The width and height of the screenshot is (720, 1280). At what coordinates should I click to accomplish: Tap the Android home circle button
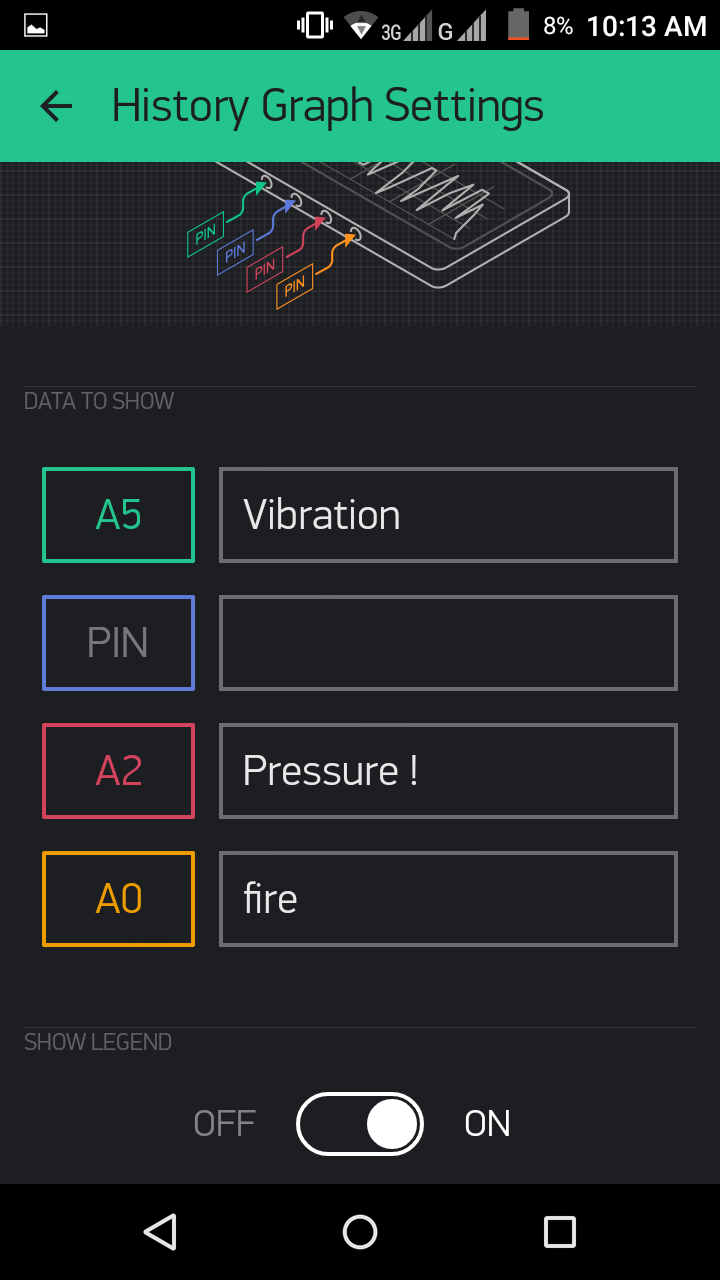click(x=360, y=1232)
